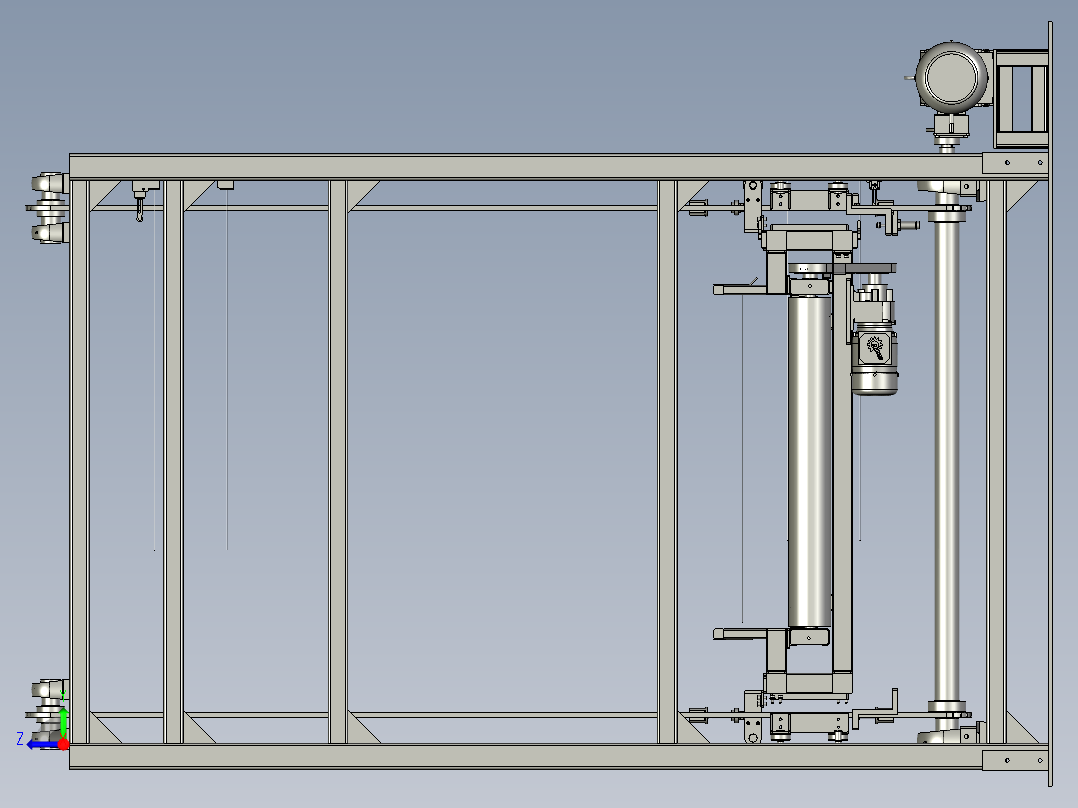The height and width of the screenshot is (808, 1078).
Task: Select the motor mounting box beside round motor
Action: pyautogui.click(x=1020, y=98)
